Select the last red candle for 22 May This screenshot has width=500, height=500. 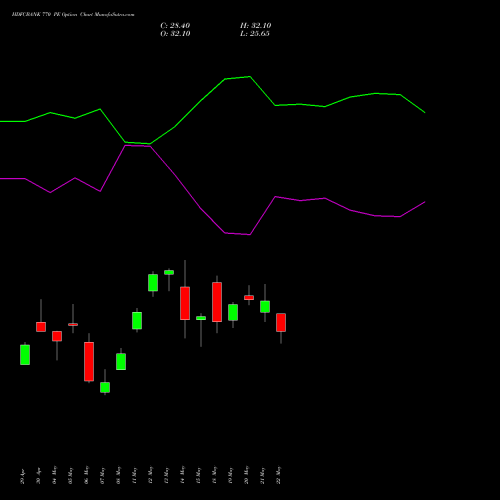point(281,322)
